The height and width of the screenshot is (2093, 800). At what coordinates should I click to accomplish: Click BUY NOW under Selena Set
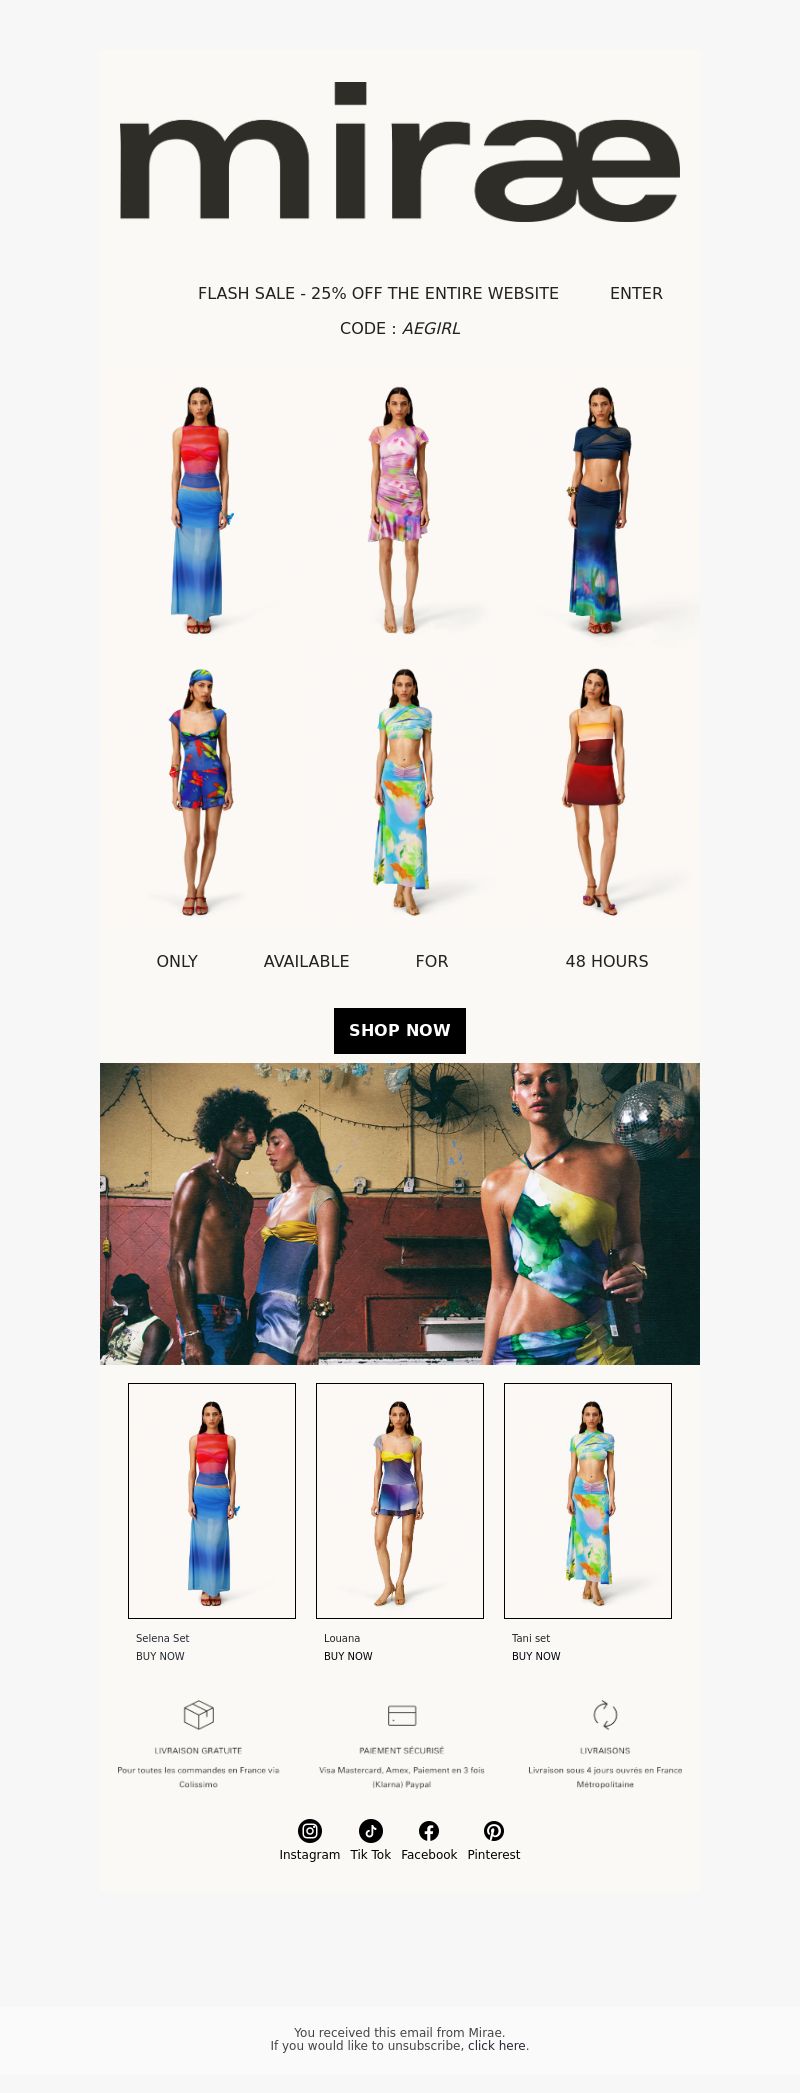[160, 1656]
